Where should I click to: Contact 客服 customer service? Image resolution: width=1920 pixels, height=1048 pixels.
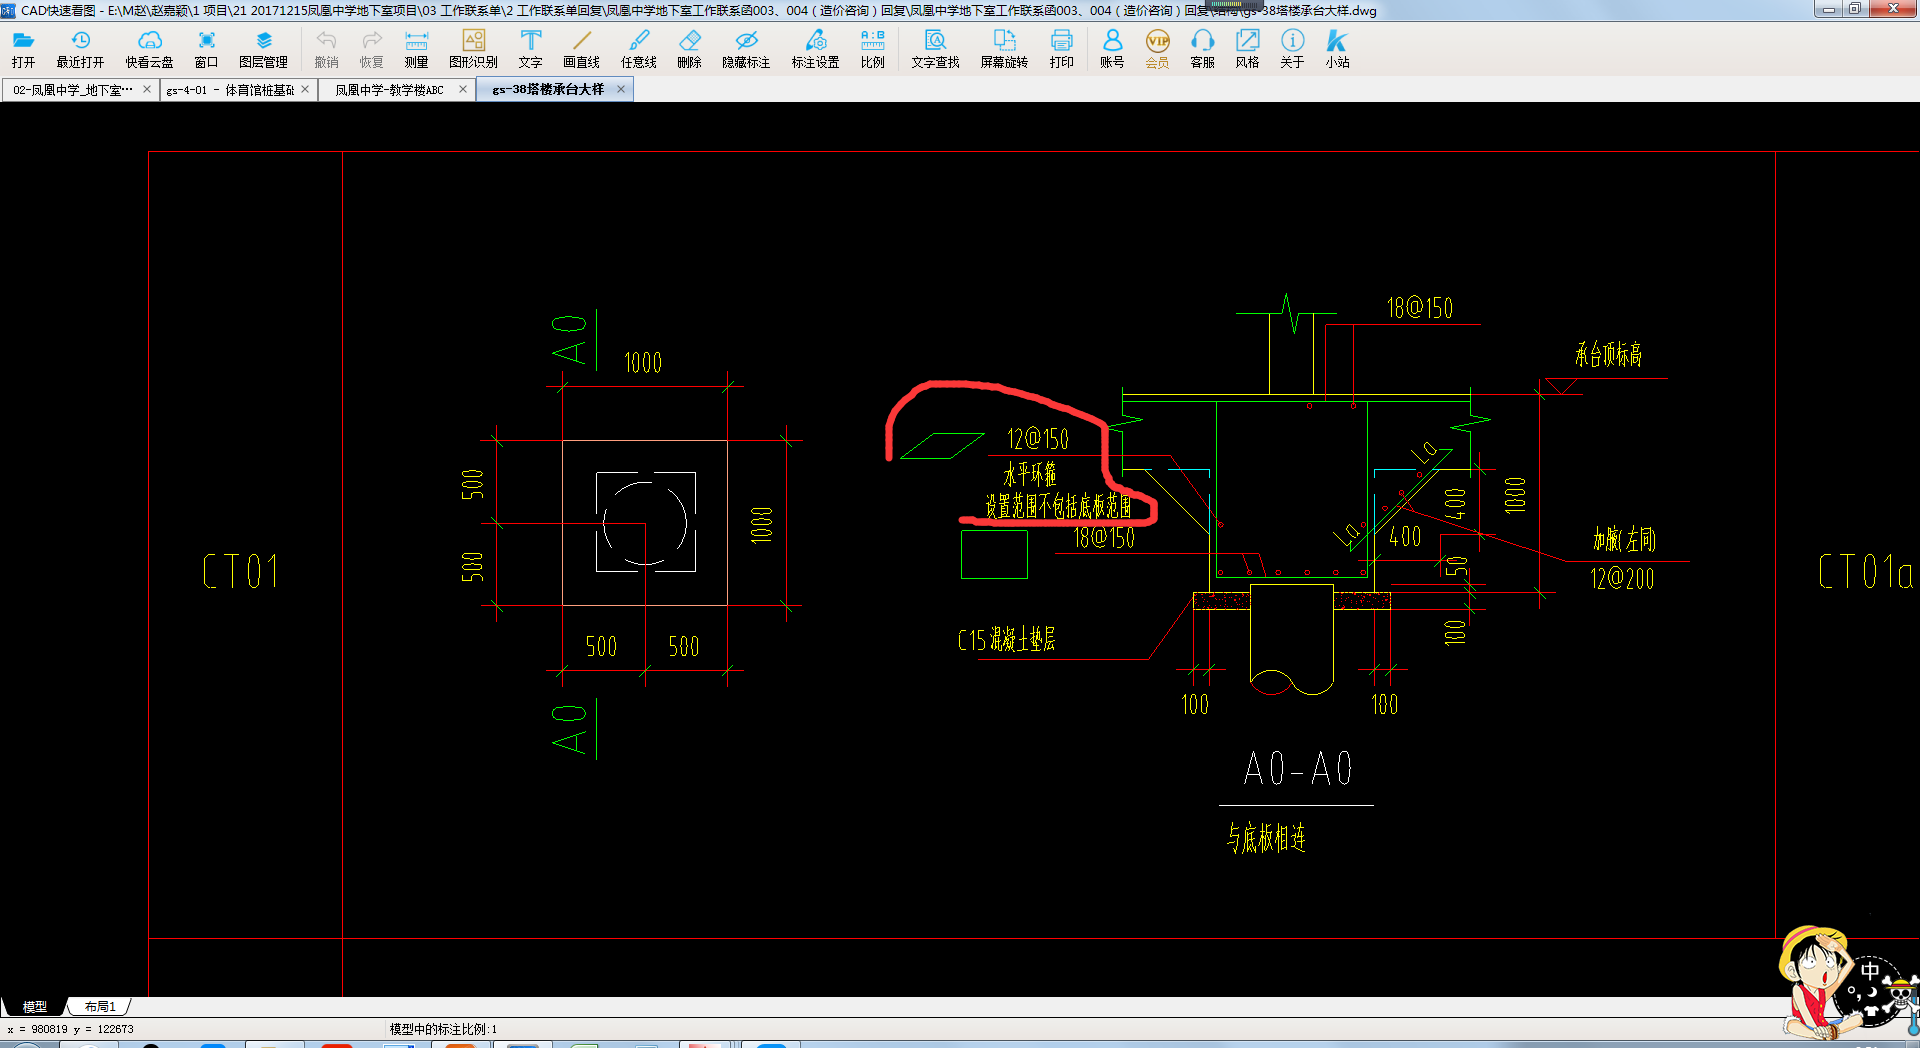pyautogui.click(x=1202, y=48)
